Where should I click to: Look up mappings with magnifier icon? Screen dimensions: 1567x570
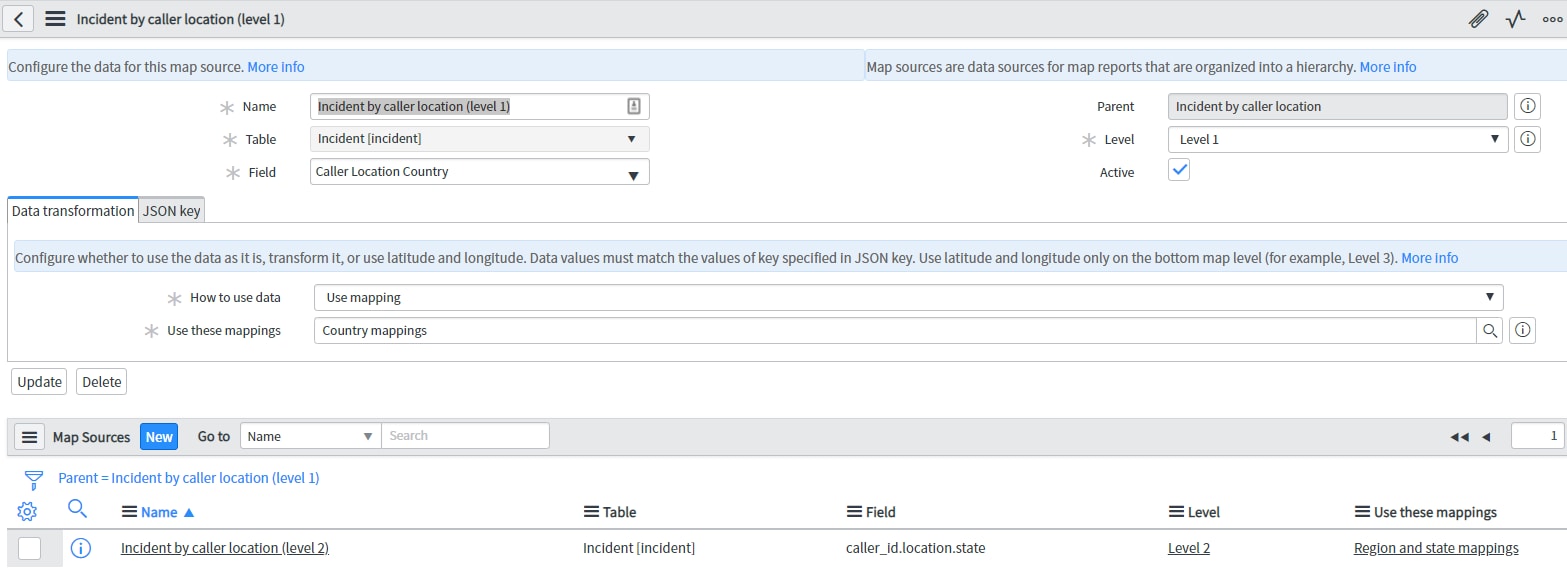coord(1490,330)
